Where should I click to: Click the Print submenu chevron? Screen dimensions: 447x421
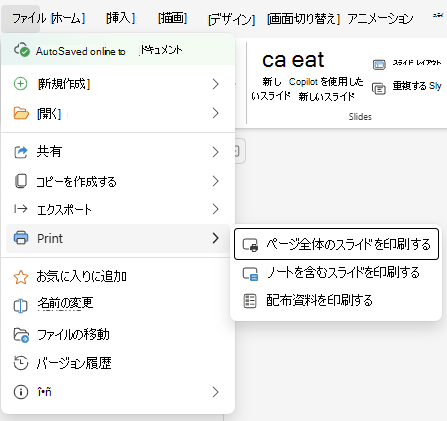[x=215, y=238]
